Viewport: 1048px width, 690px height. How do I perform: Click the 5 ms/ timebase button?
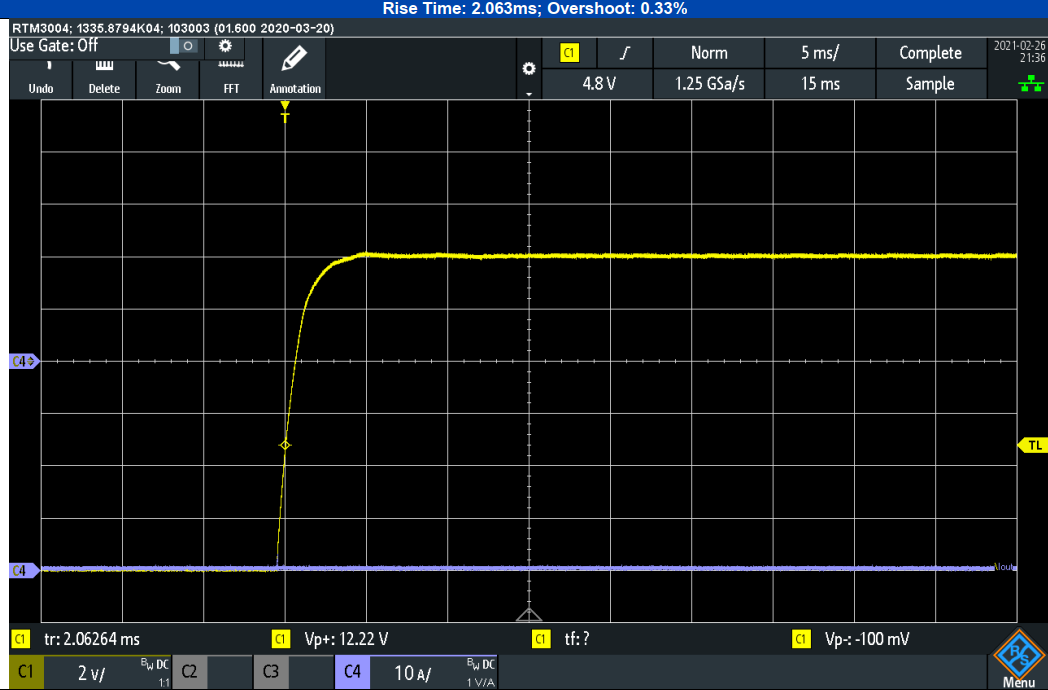819,53
